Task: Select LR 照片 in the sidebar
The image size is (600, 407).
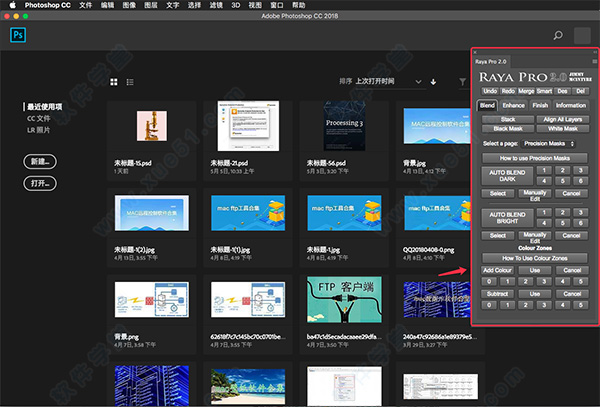Action: tap(38, 130)
